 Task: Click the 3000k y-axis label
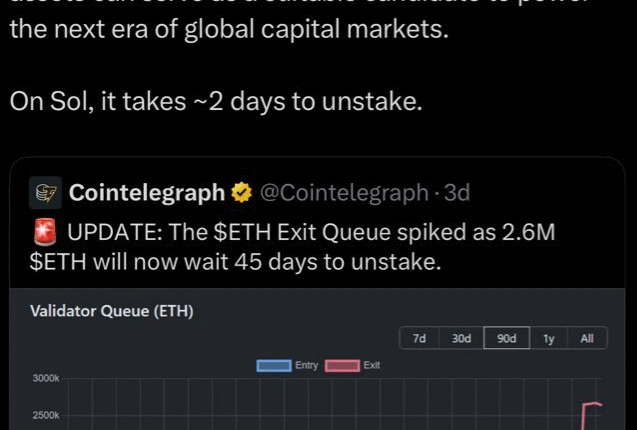[45, 379]
